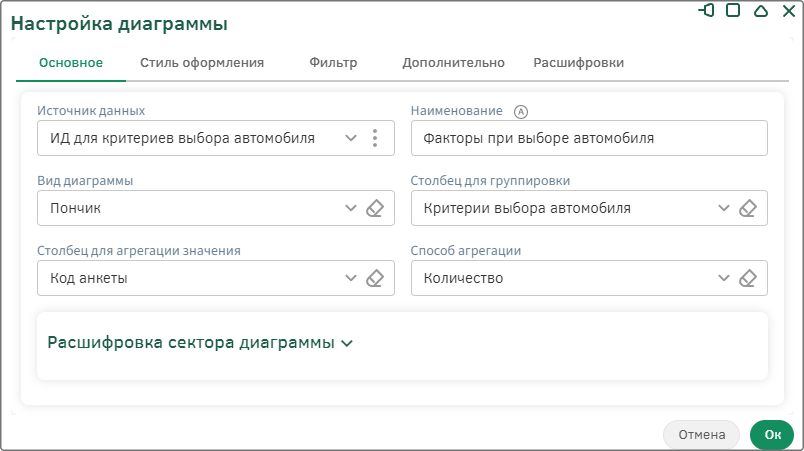This screenshot has width=804, height=451.
Task: Clear the Способ агрегации eraser icon
Action: [x=748, y=278]
